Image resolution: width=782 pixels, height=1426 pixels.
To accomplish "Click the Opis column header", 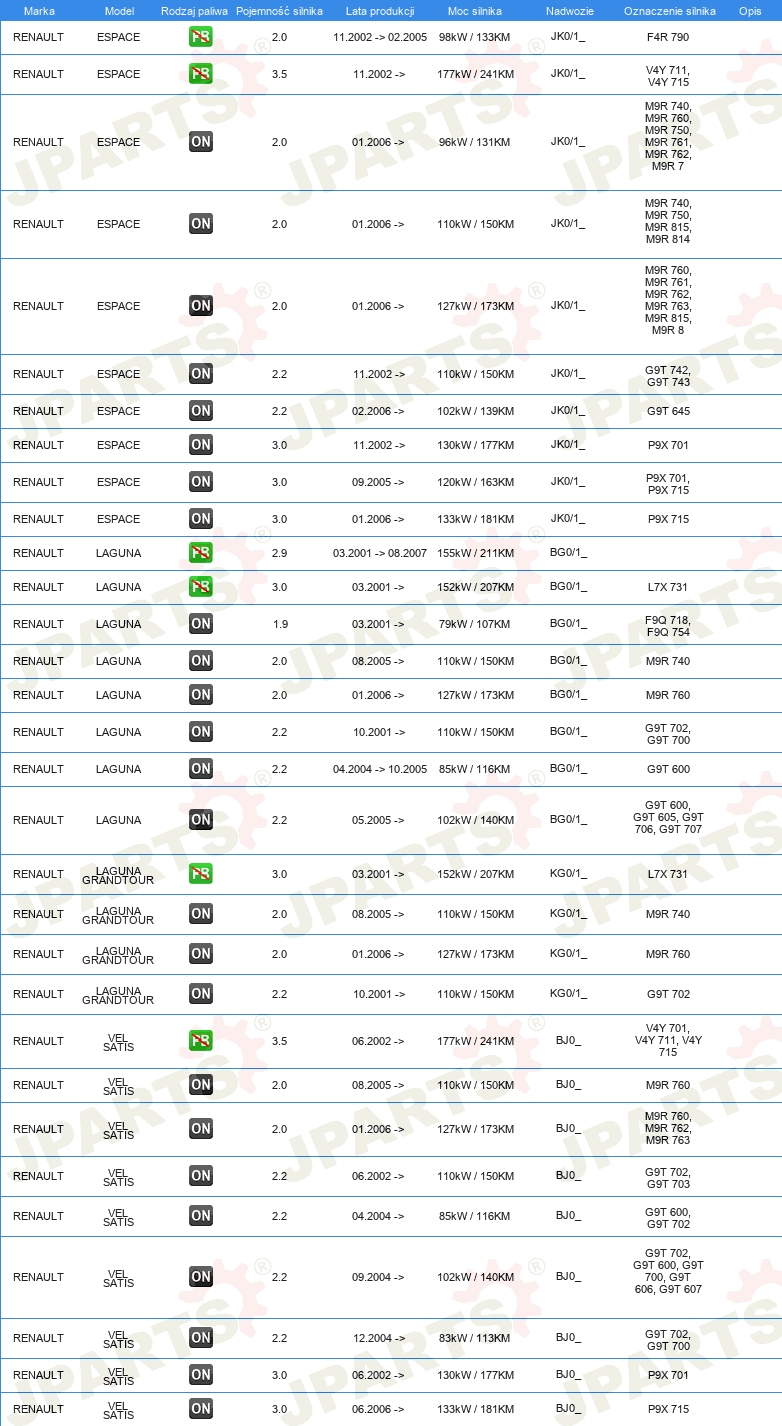I will click(750, 11).
